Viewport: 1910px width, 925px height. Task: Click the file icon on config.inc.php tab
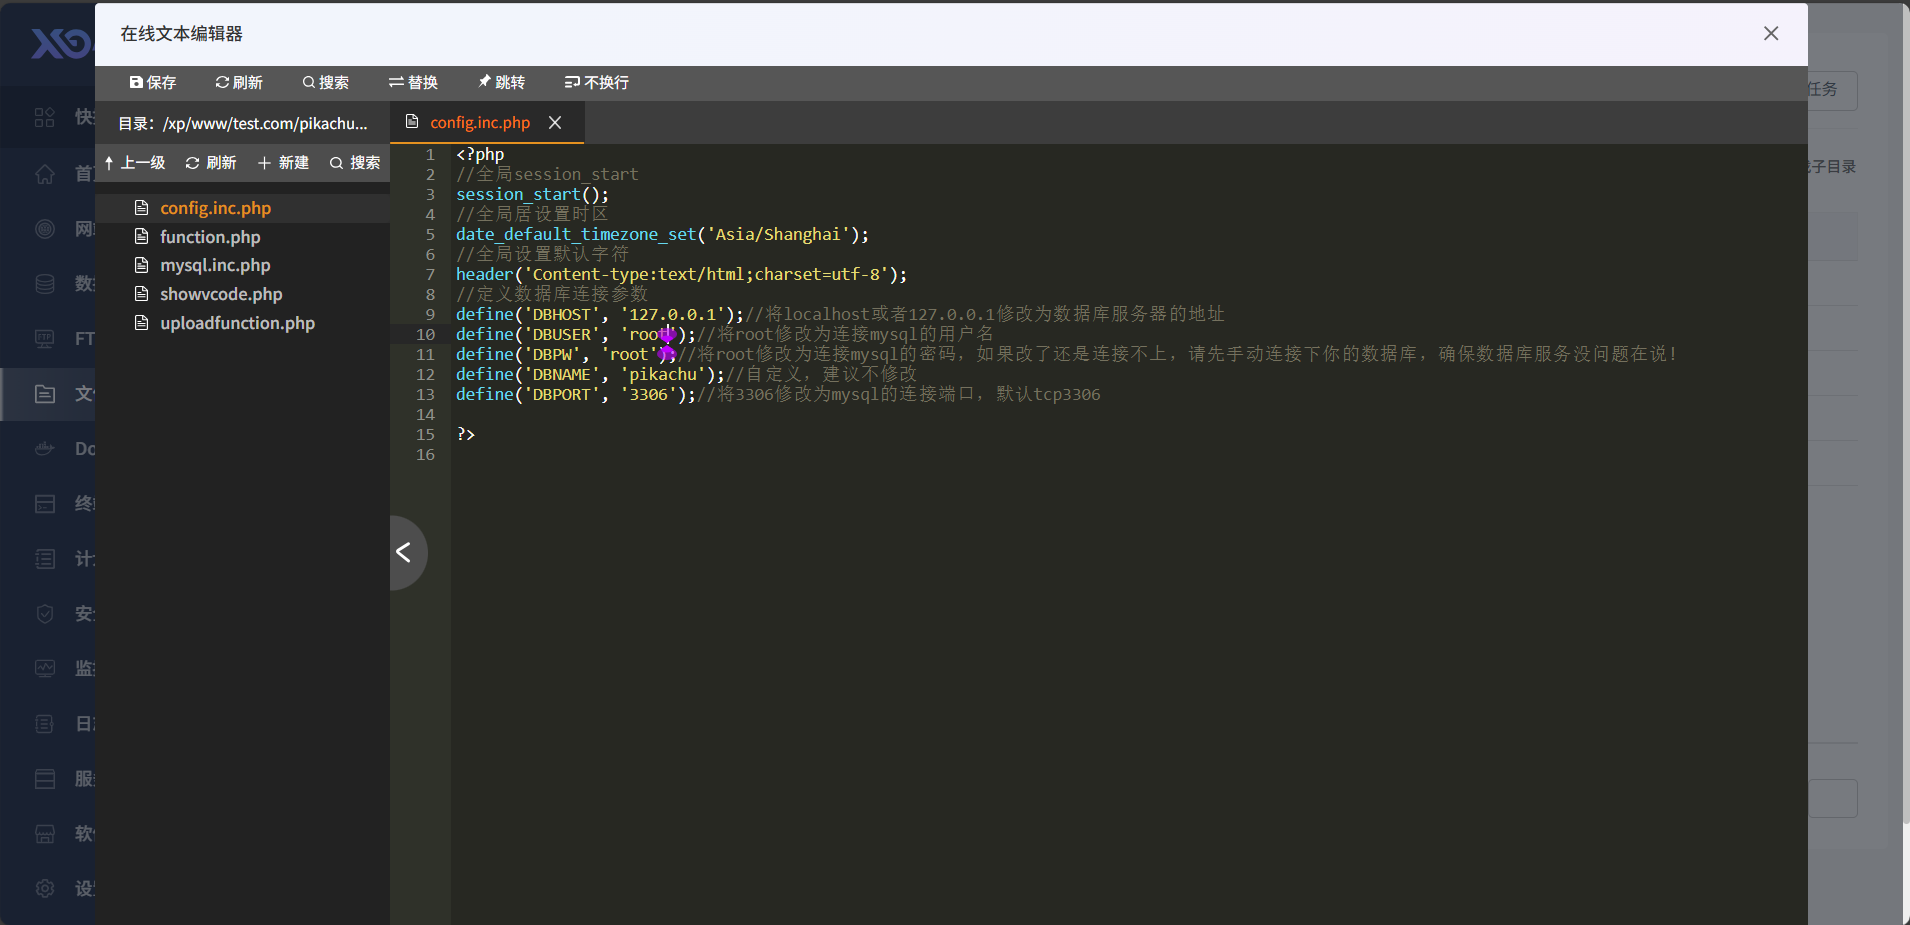click(412, 122)
